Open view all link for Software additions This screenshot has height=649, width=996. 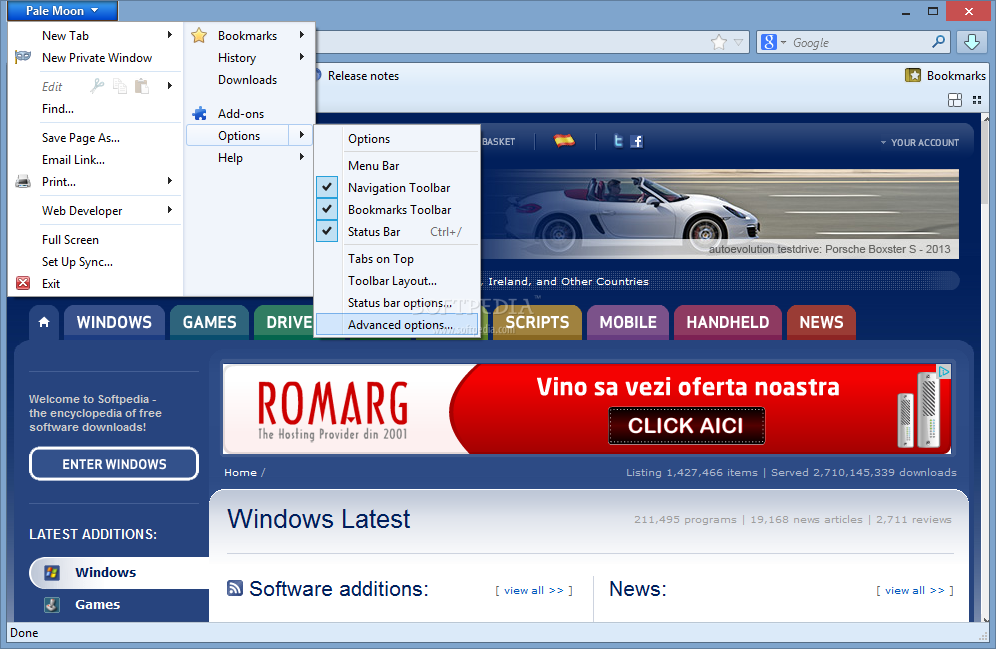[534, 591]
